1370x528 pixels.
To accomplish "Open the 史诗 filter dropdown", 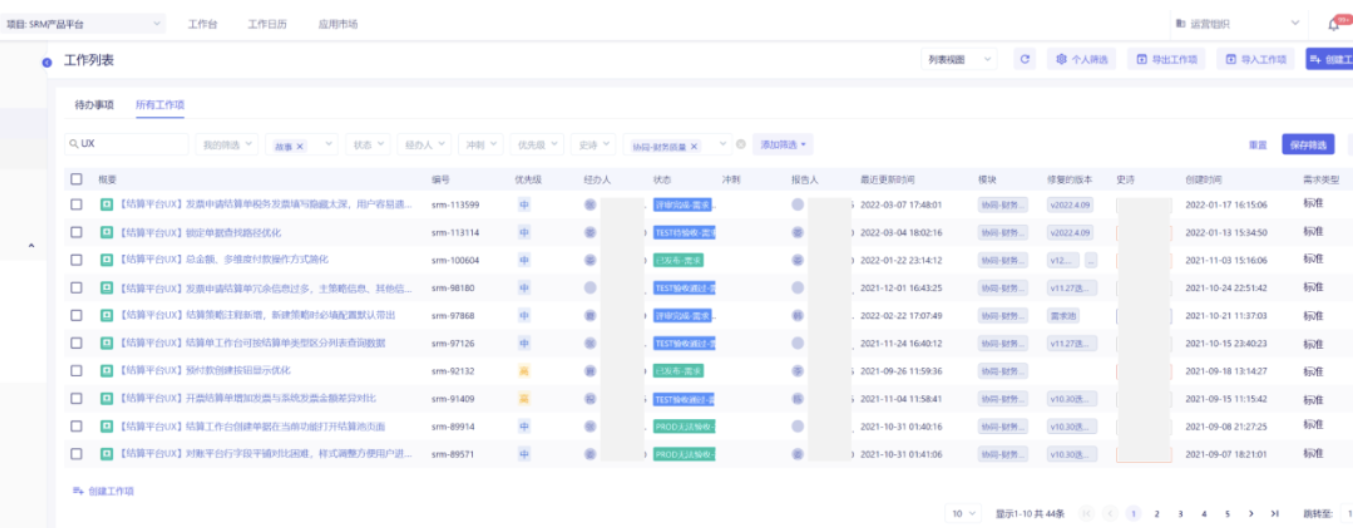I will tap(594, 145).
